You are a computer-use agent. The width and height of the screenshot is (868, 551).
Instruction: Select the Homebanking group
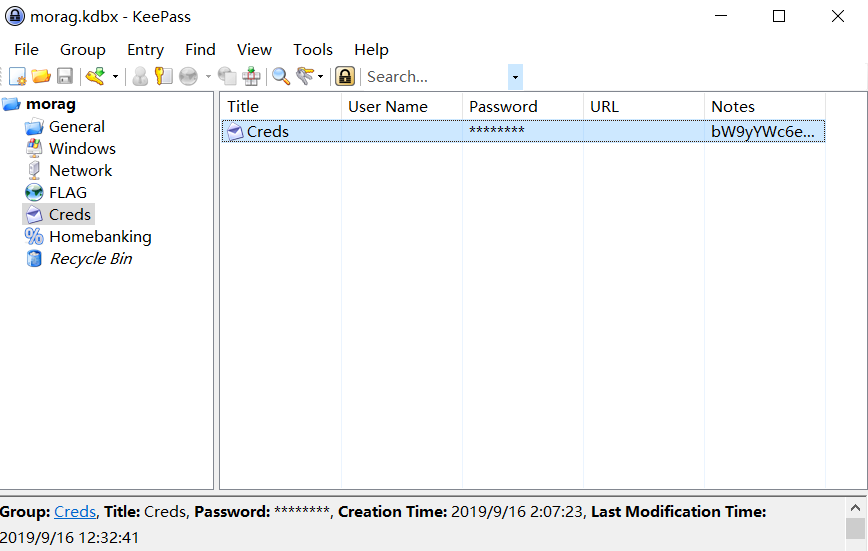(100, 237)
